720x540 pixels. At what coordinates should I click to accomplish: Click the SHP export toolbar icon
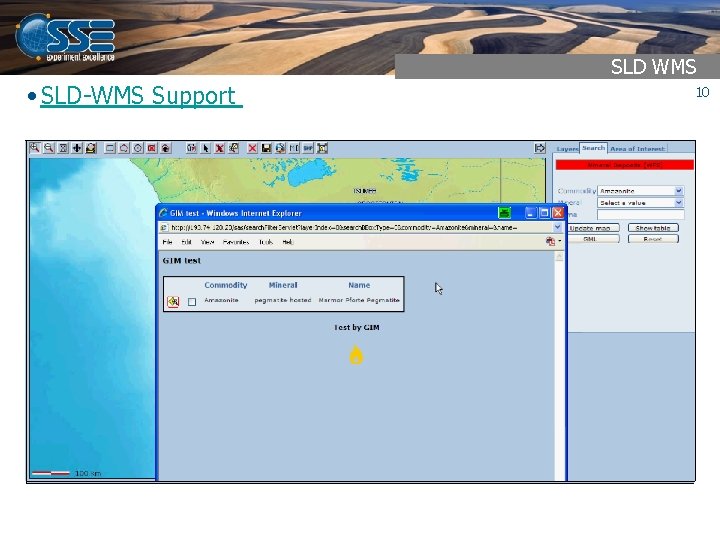(x=308, y=148)
